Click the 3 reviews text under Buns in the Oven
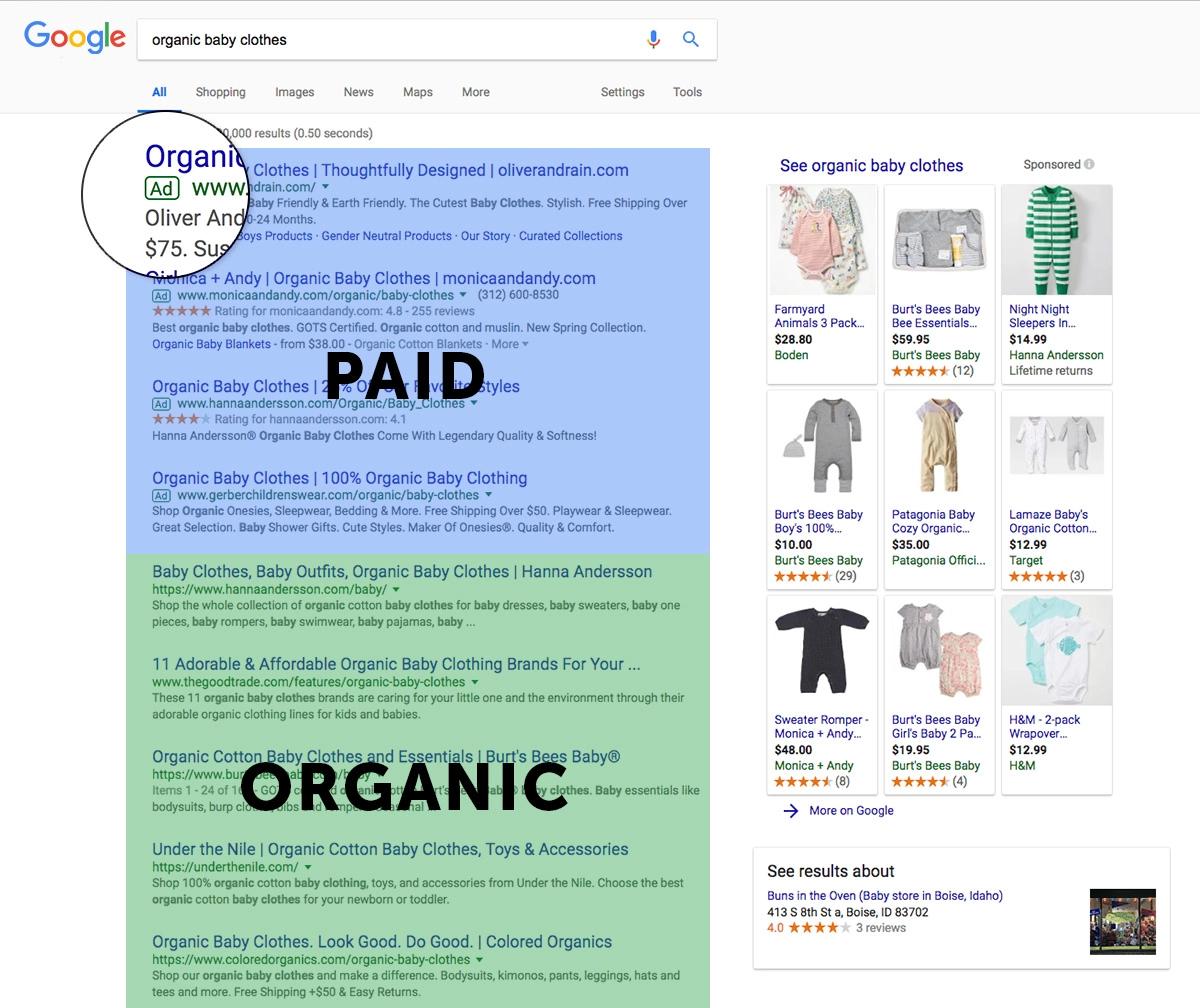The height and width of the screenshot is (1008, 1200). coord(881,928)
